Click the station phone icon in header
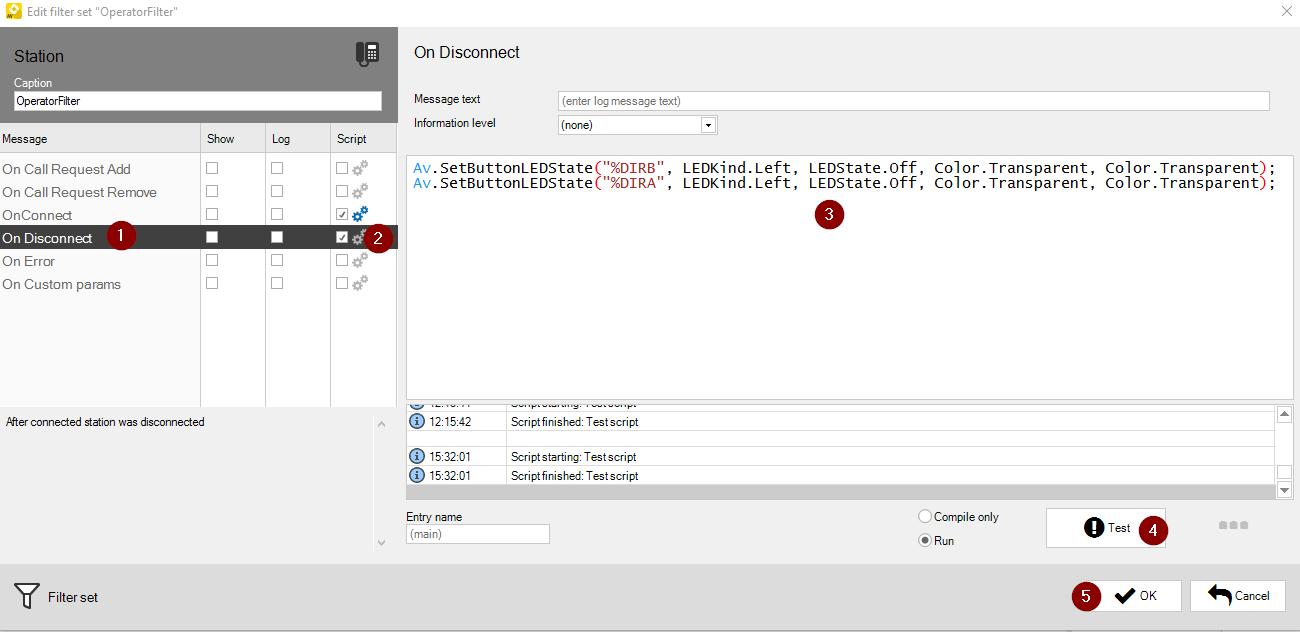Image resolution: width=1300 pixels, height=632 pixels. (x=367, y=55)
